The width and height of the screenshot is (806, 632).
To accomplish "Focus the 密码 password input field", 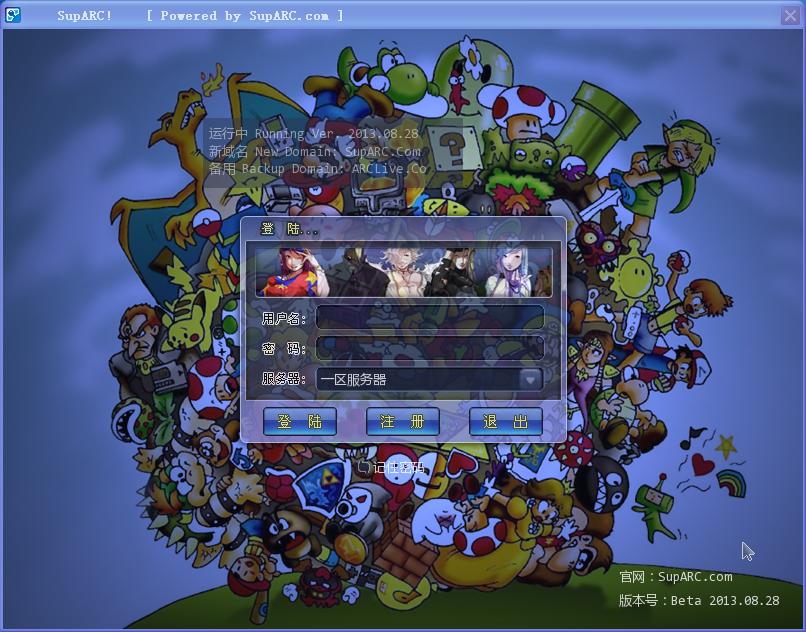I will (430, 348).
